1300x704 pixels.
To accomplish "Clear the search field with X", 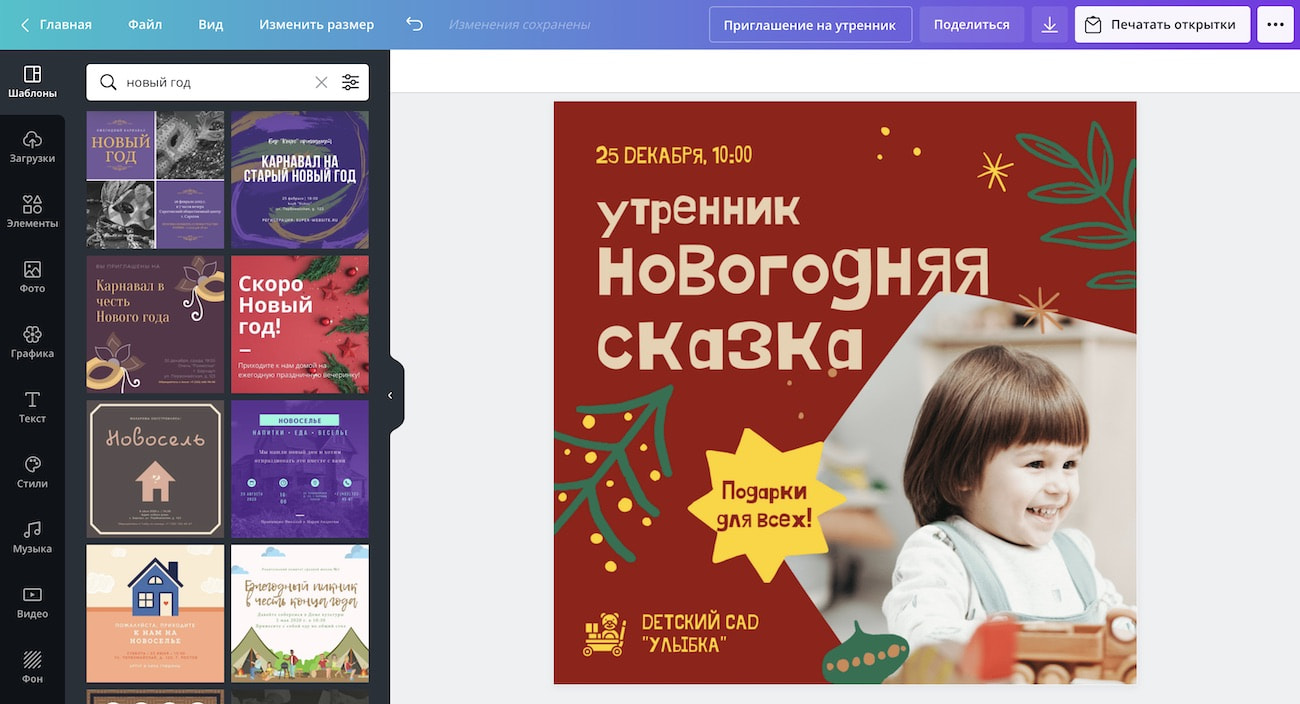I will 321,82.
